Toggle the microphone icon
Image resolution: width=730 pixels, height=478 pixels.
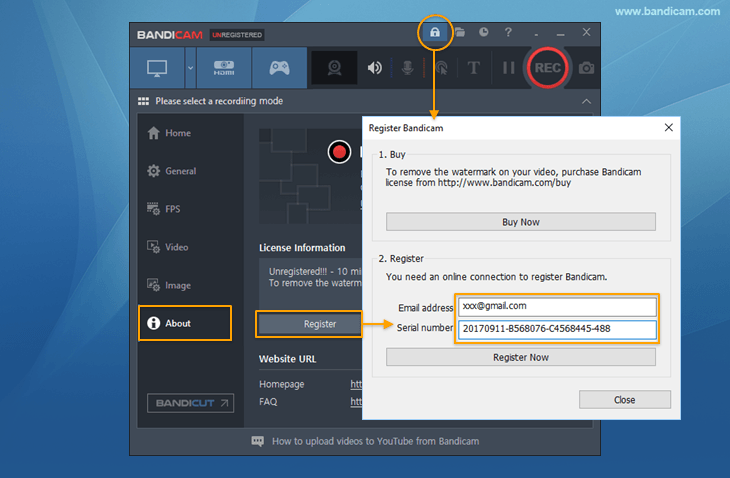pyautogui.click(x=407, y=68)
